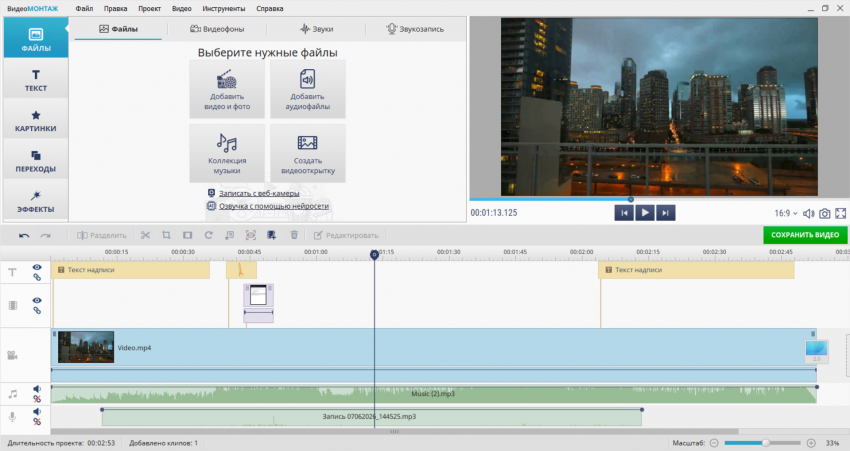Open Записать с веб-камеры link

[259, 193]
